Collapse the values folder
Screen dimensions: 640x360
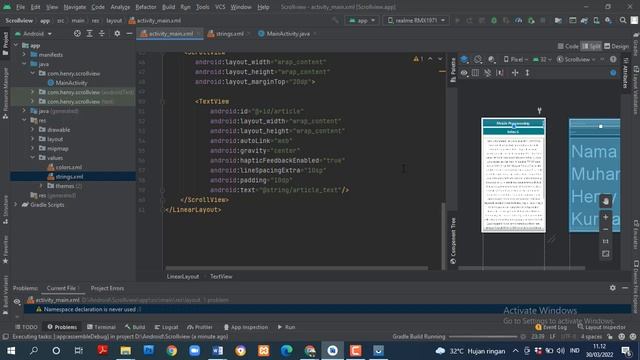tap(33, 158)
